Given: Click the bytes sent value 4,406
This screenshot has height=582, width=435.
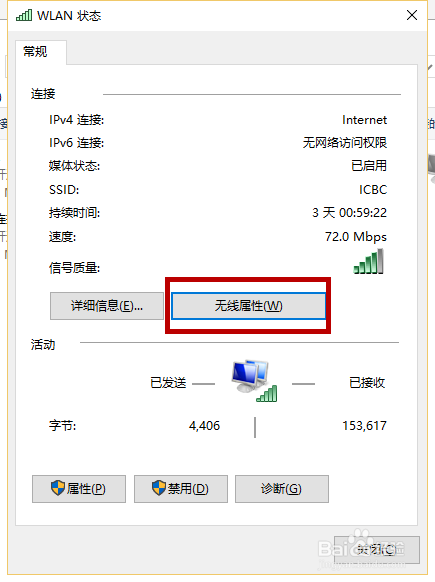Looking at the screenshot, I should pyautogui.click(x=204, y=425).
